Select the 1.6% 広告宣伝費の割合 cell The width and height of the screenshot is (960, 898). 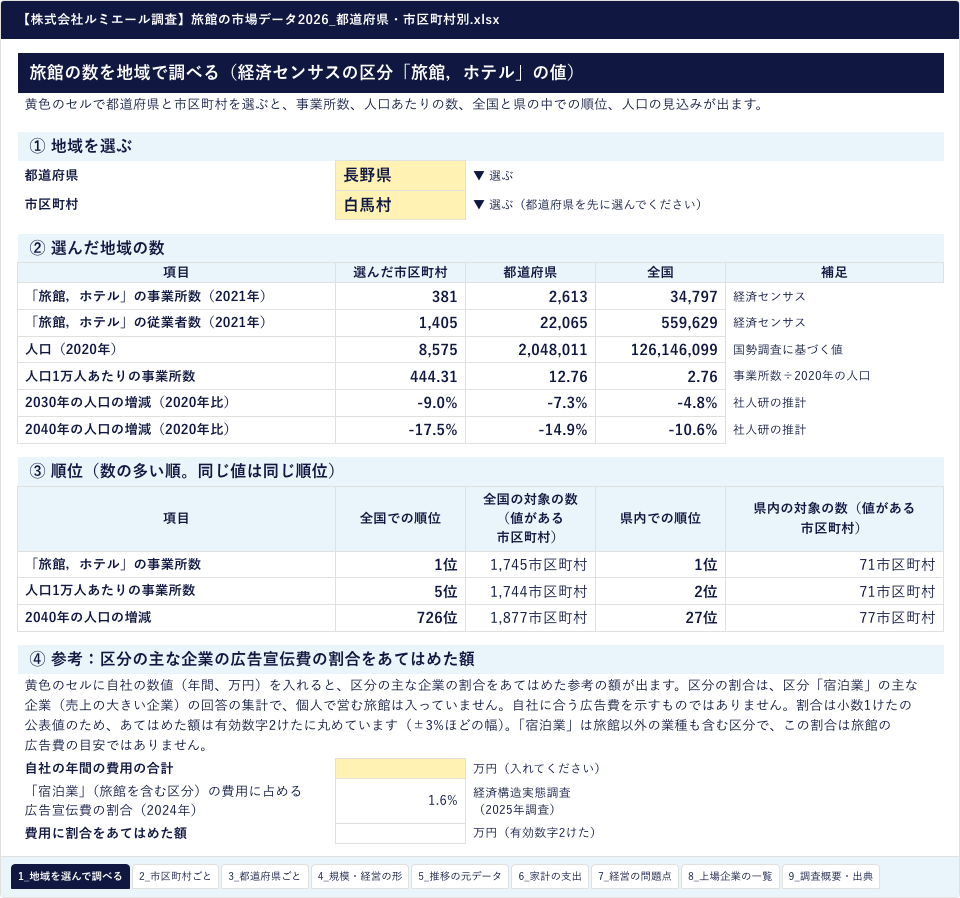pos(400,801)
